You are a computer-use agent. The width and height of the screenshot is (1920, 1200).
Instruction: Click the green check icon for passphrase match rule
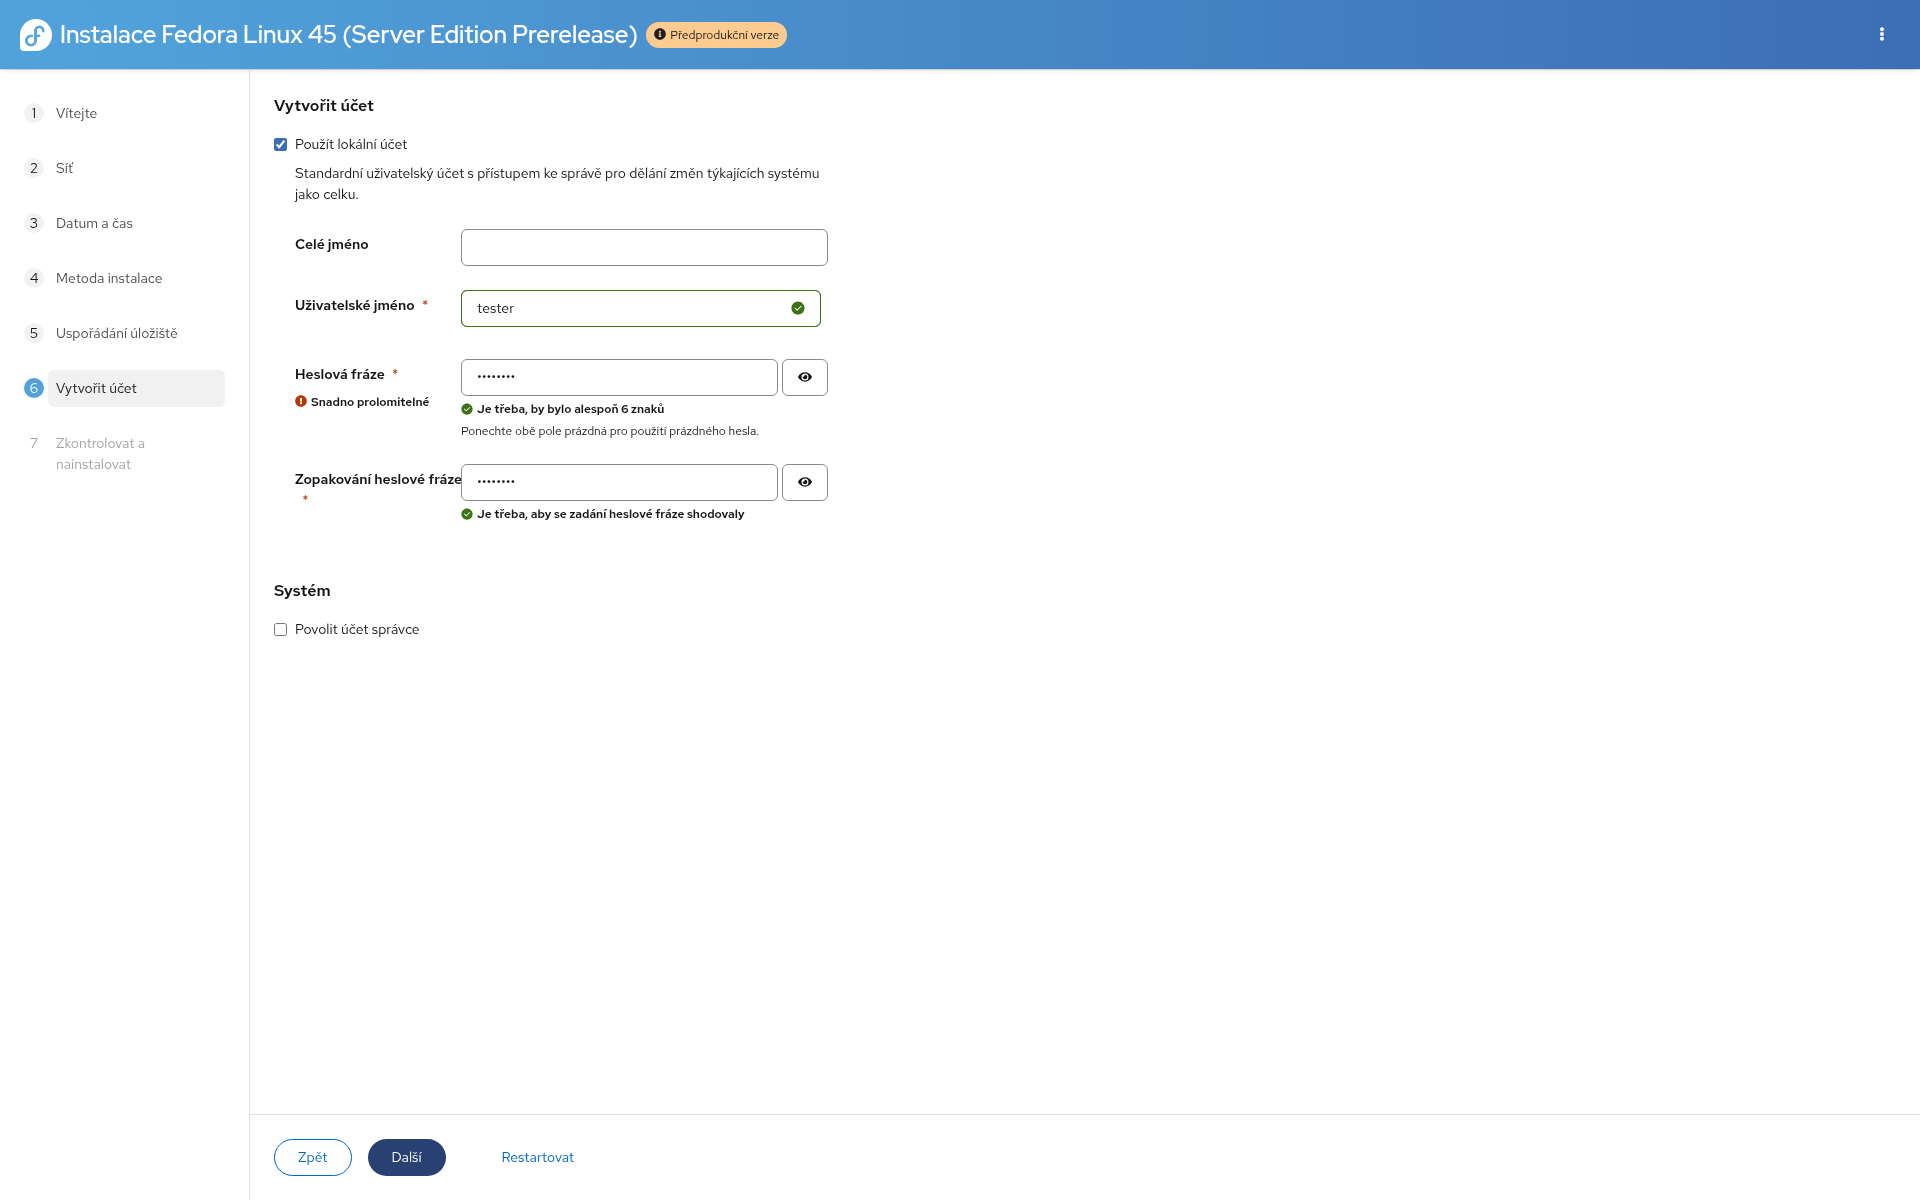467,514
